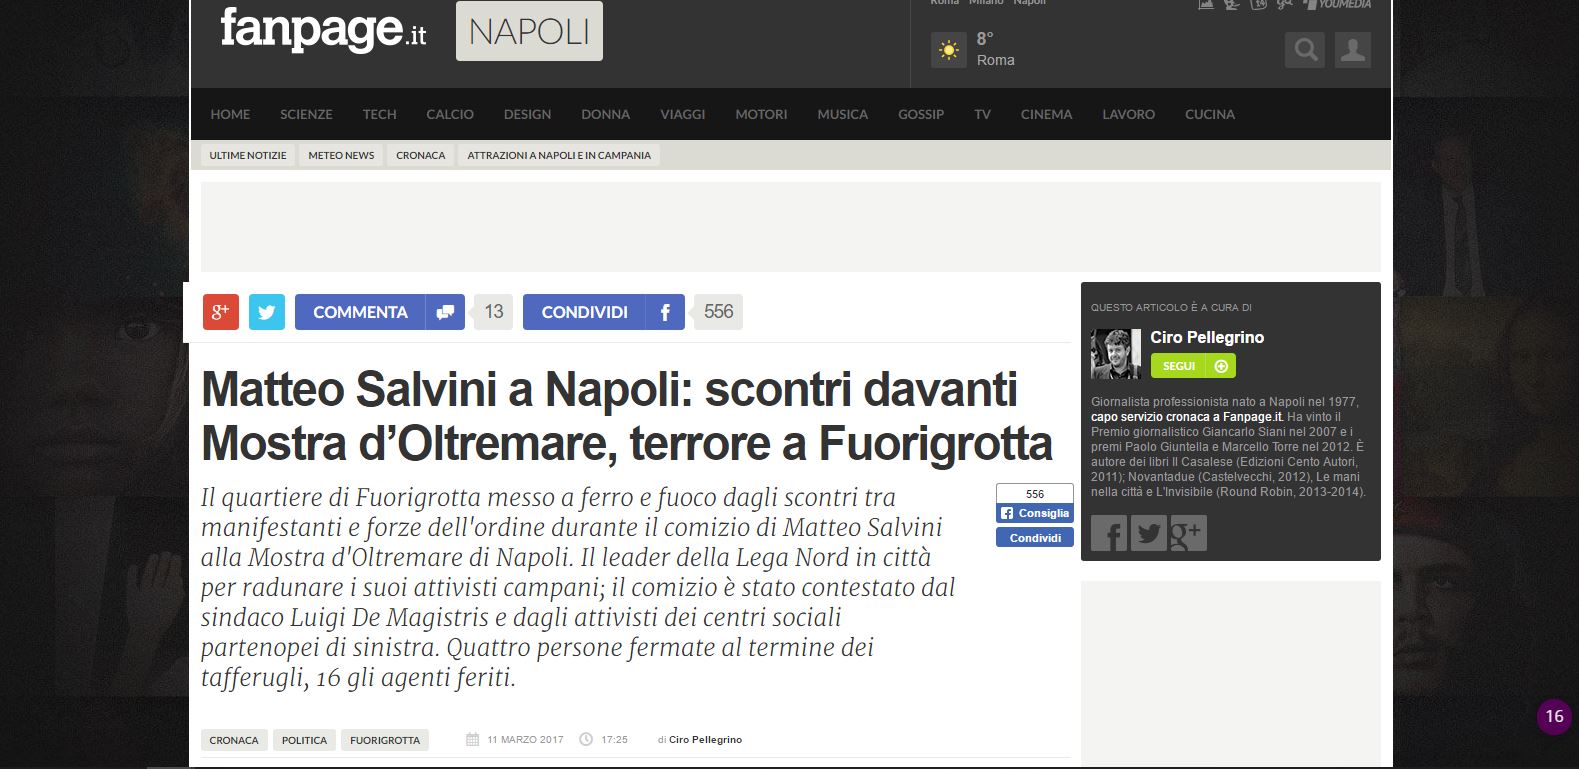This screenshot has width=1579, height=769.
Task: Click the Facebook f icon beside CONDIVIDI
Action: point(665,312)
